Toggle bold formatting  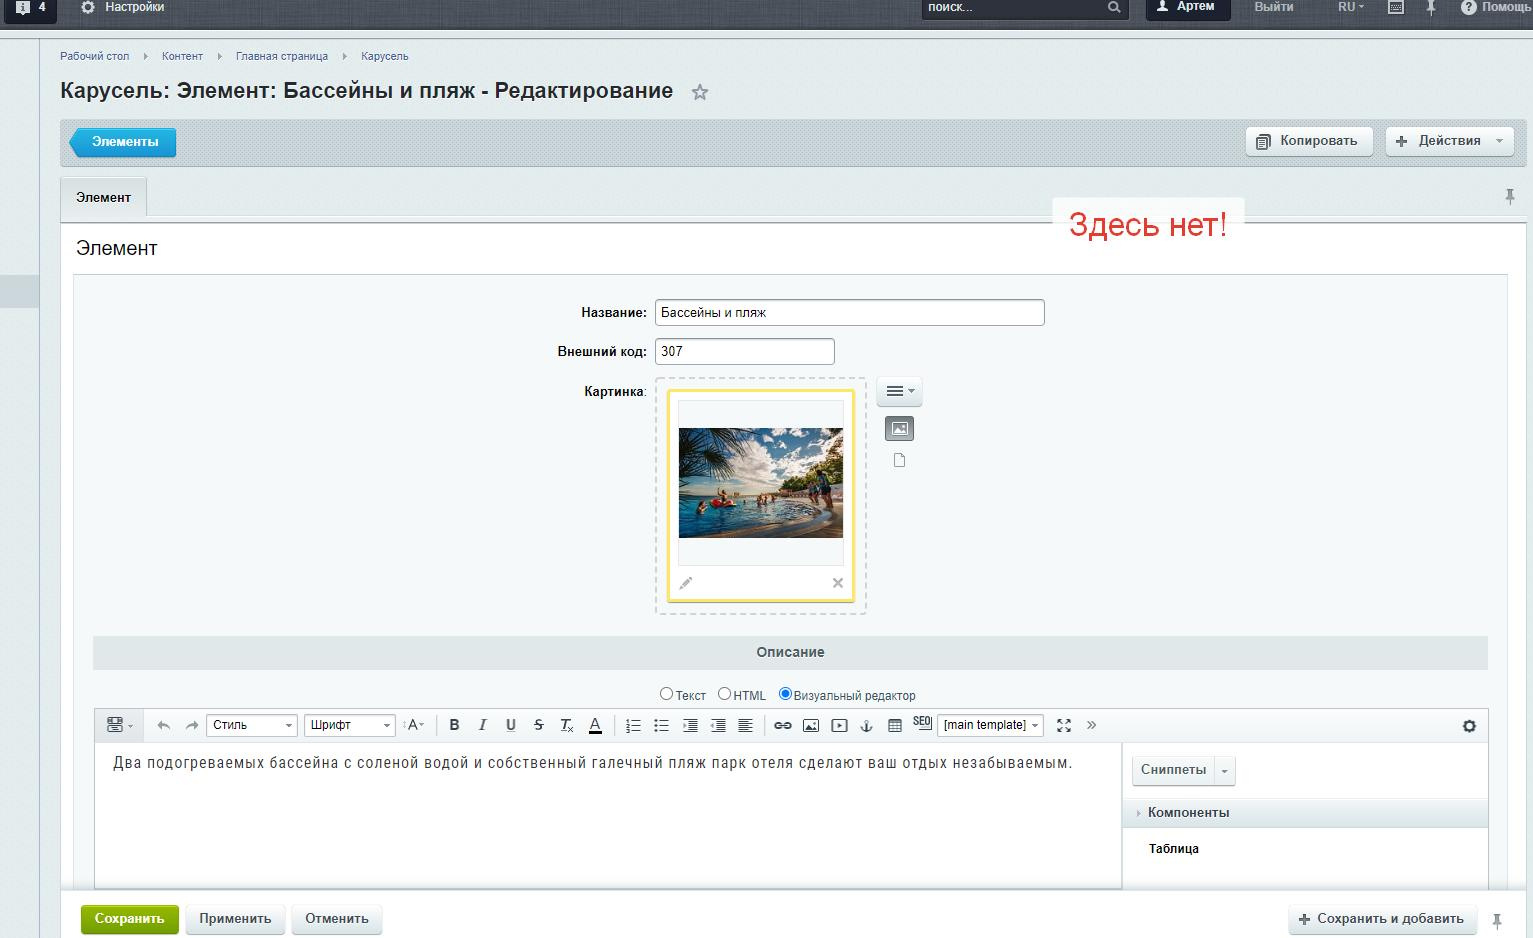click(454, 725)
